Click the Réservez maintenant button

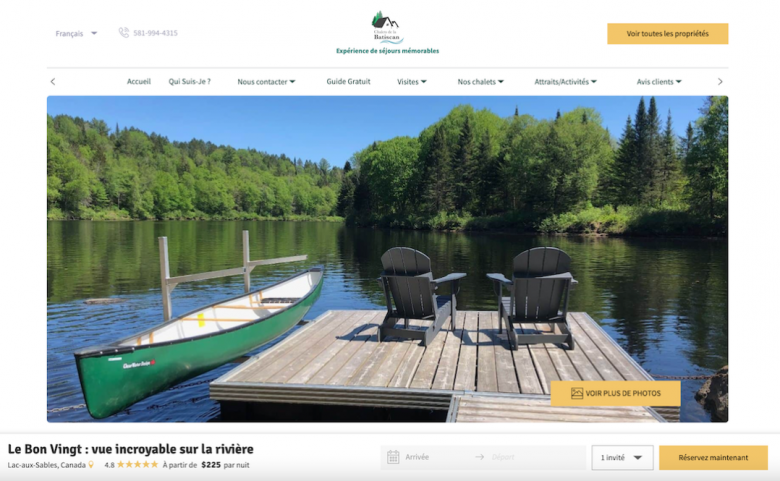(713, 457)
